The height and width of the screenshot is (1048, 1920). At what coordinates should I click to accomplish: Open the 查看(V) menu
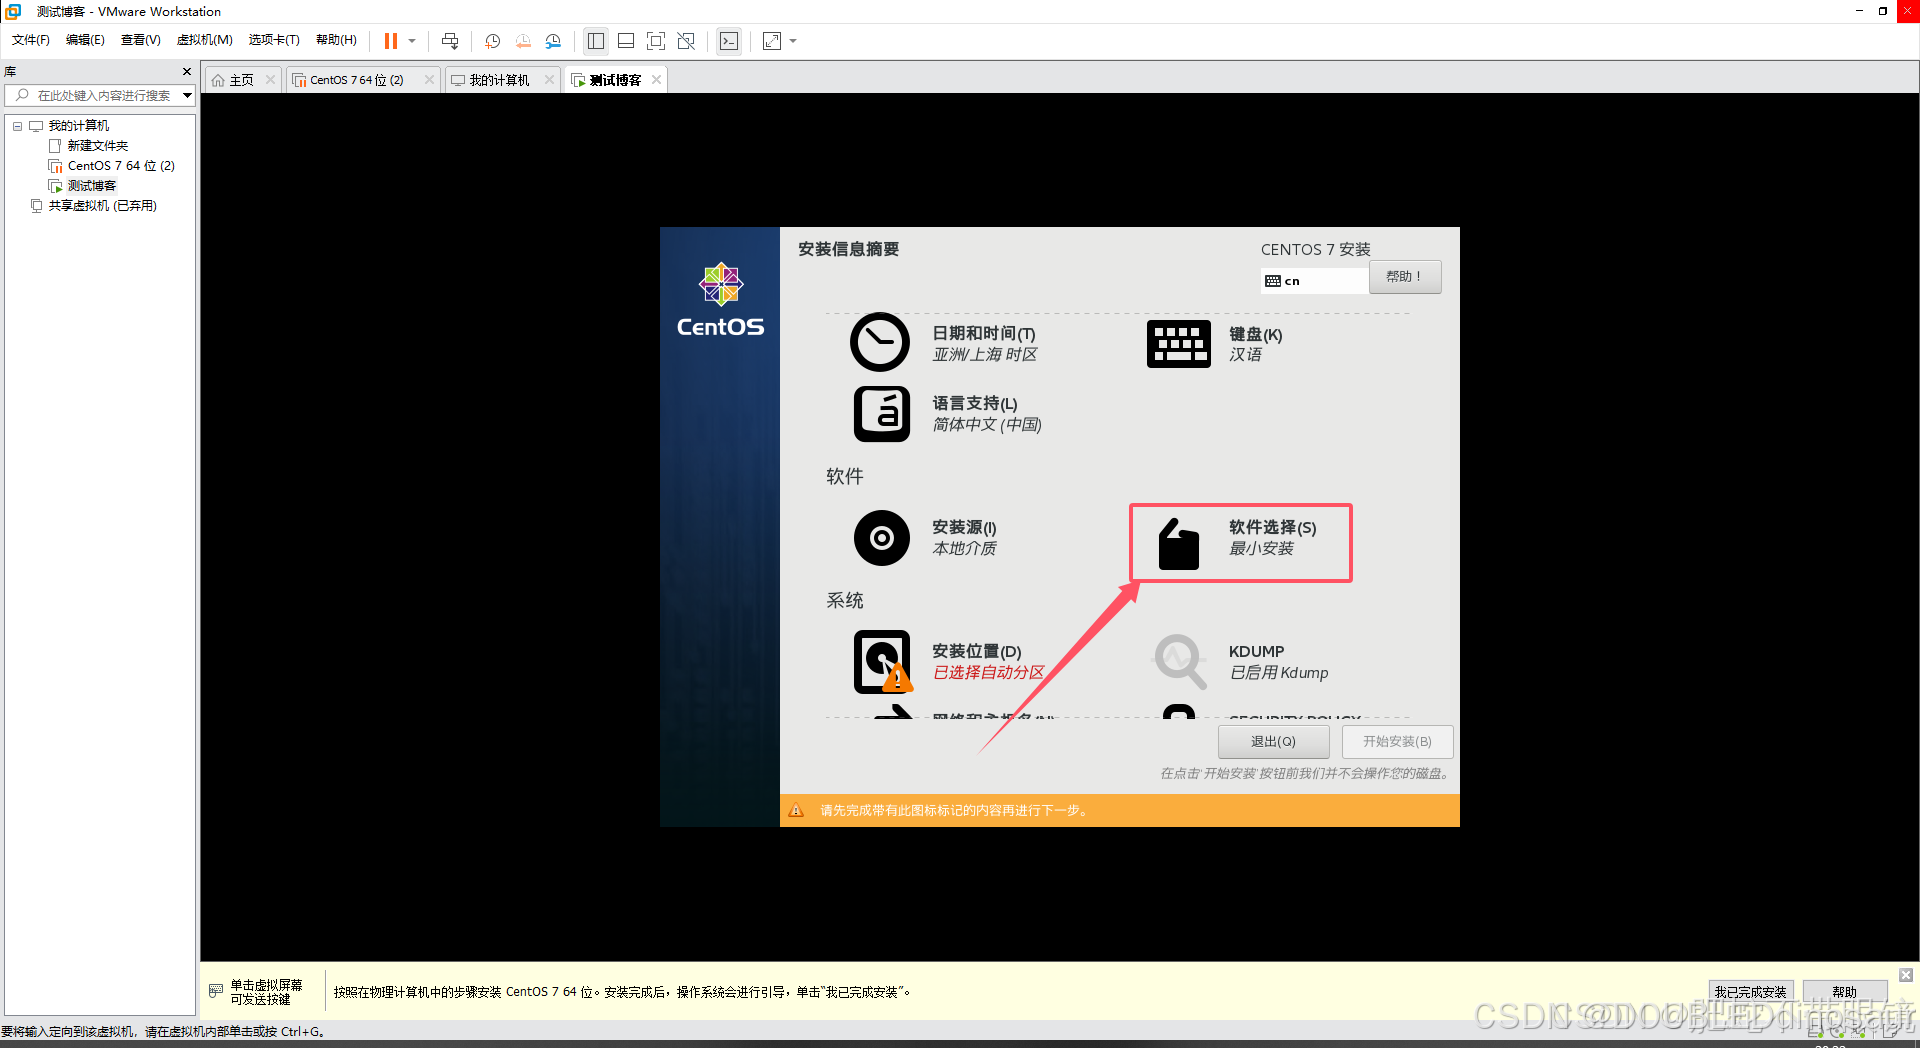(141, 40)
